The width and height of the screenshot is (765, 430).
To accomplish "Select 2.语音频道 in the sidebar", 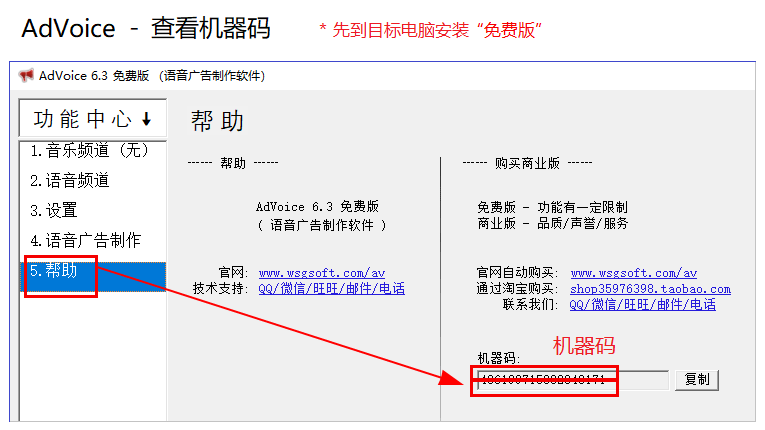I will [x=93, y=181].
